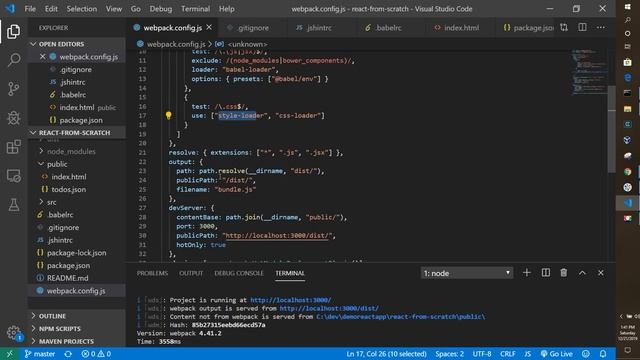Expand the src folder
The width and height of the screenshot is (640, 360).
(x=77, y=202)
